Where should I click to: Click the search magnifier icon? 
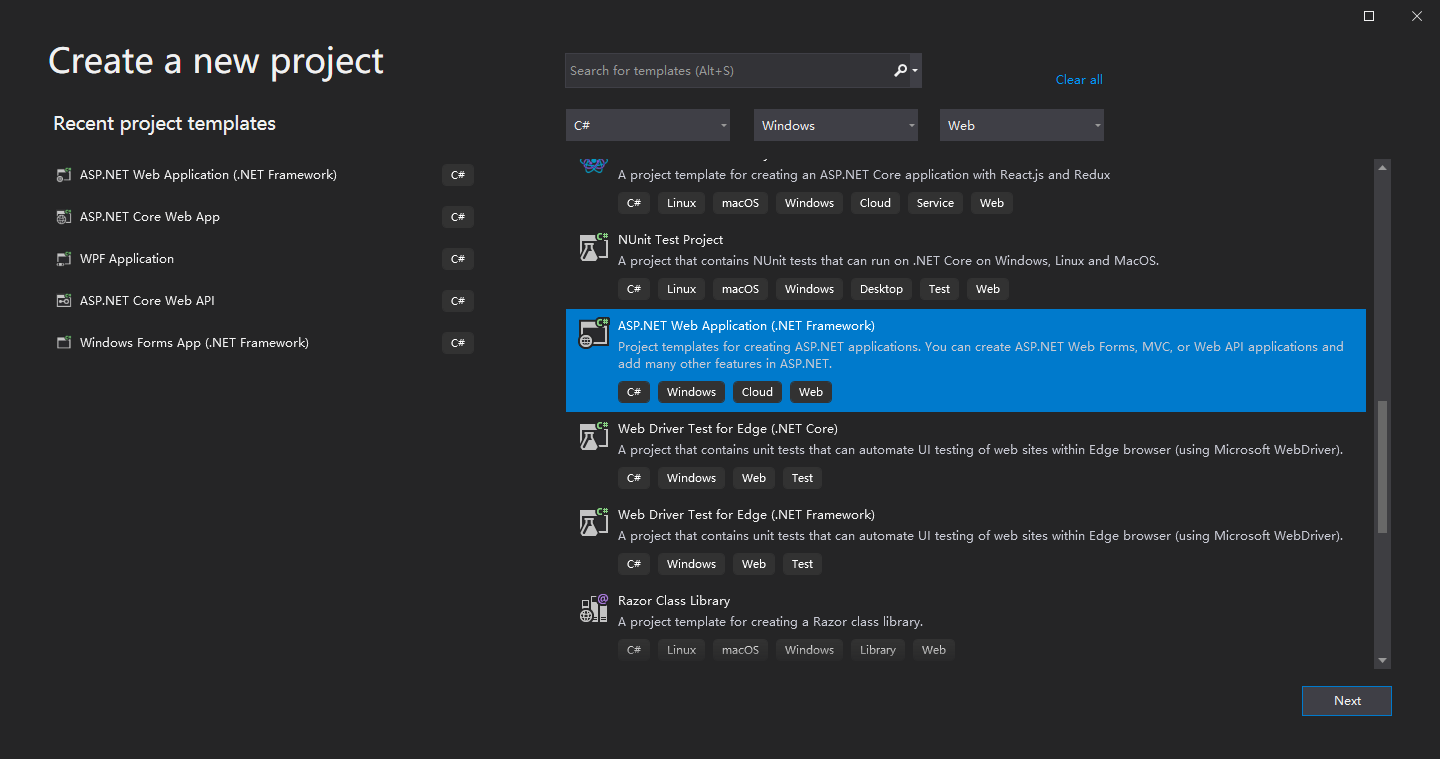pos(899,70)
